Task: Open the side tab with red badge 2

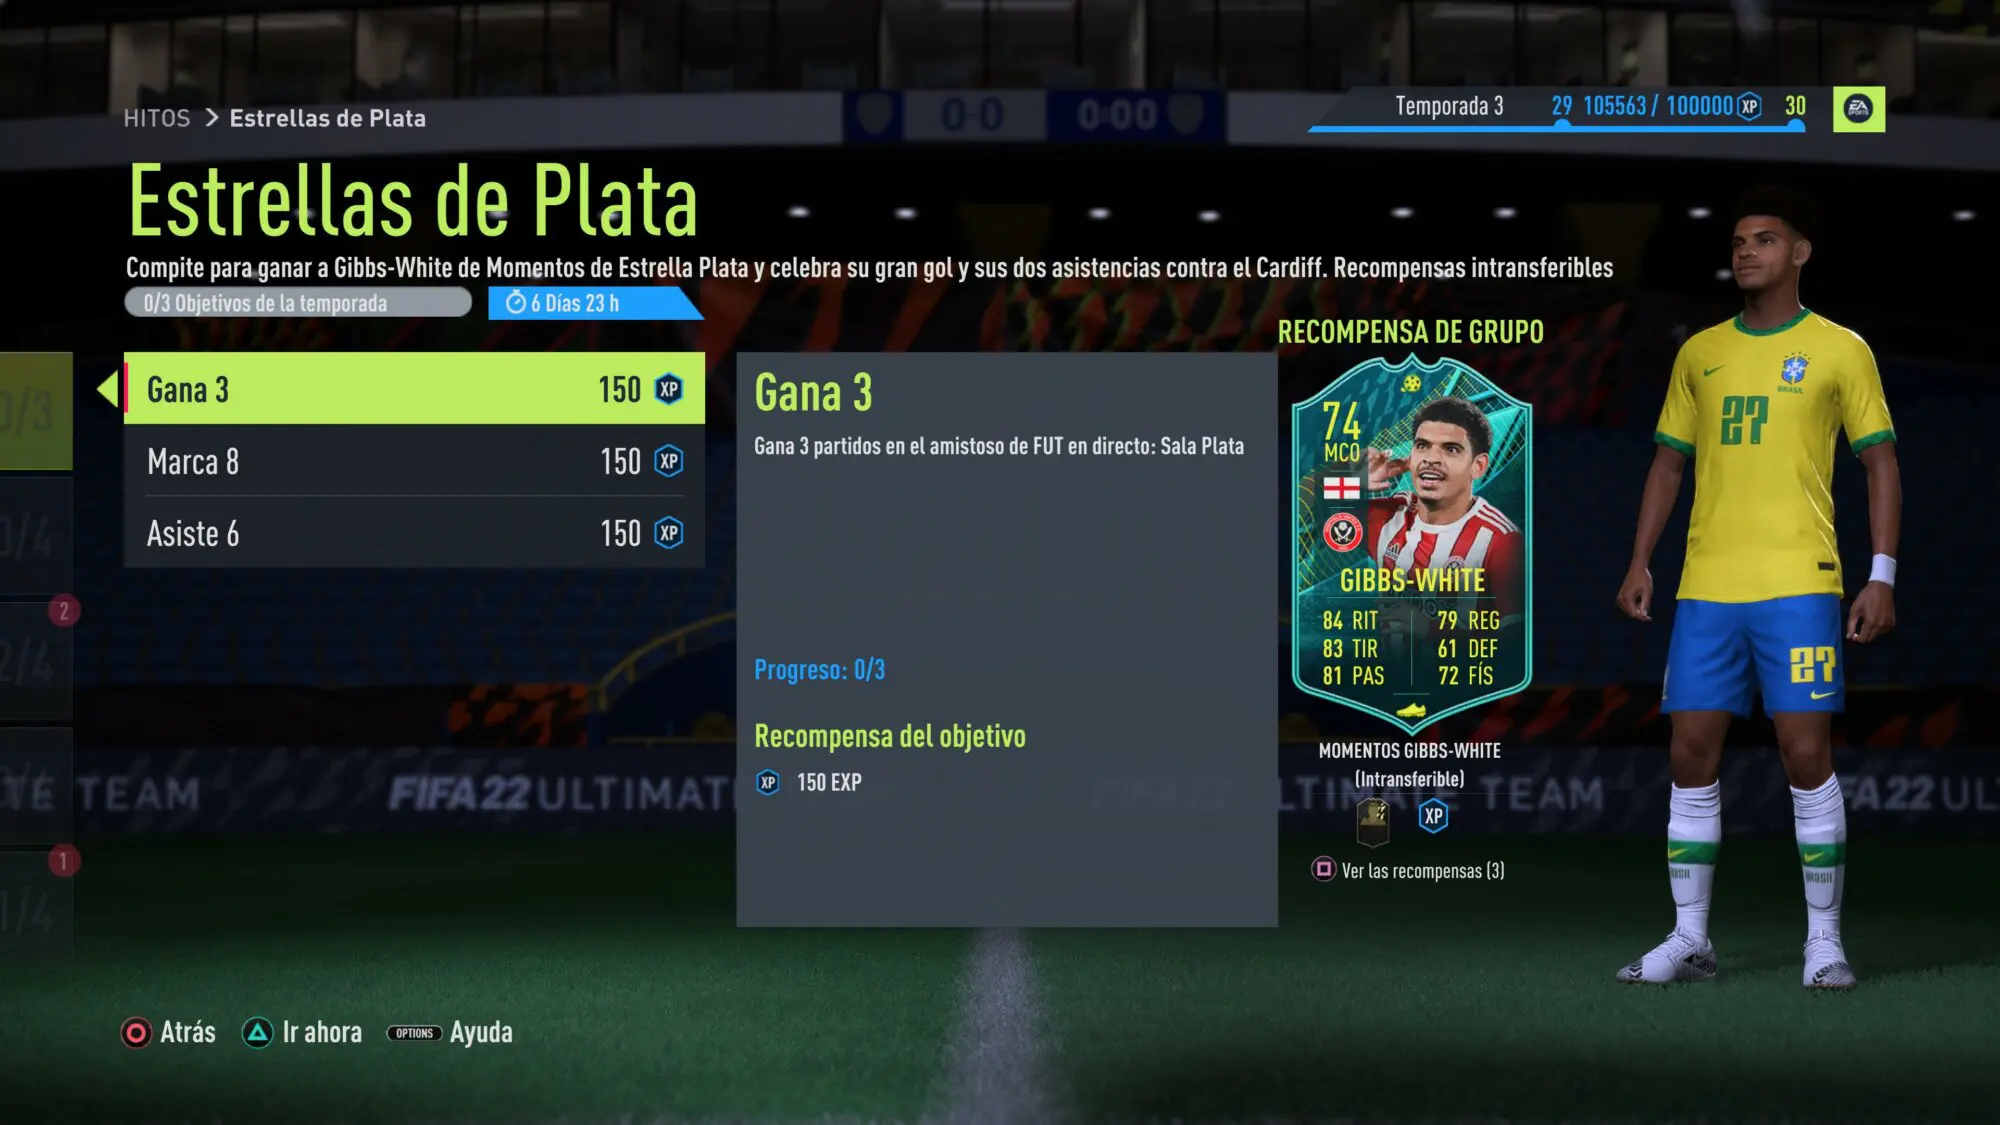Action: coord(36,661)
